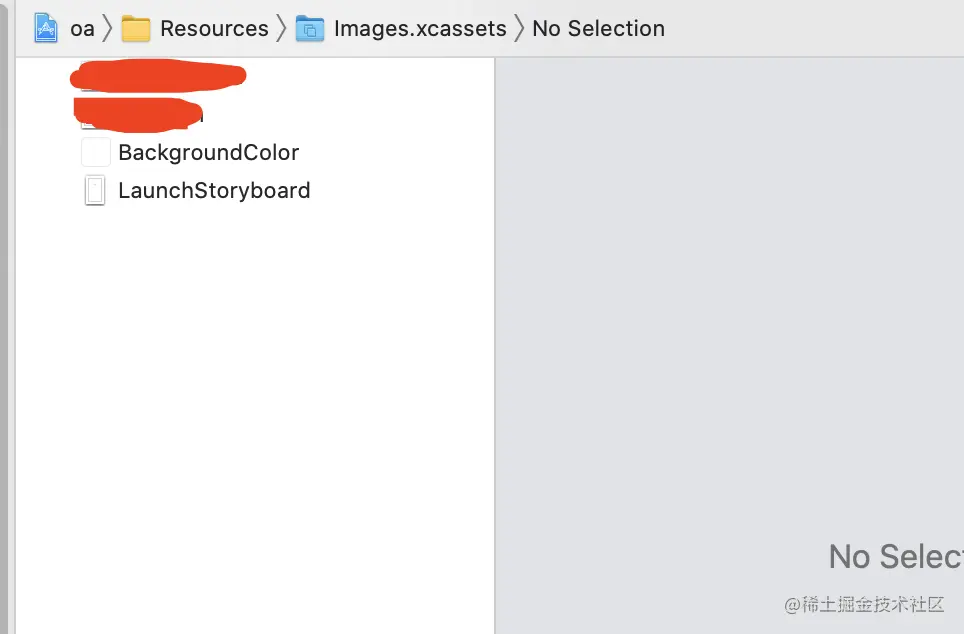Click the yellow Resources folder icon

tap(136, 28)
